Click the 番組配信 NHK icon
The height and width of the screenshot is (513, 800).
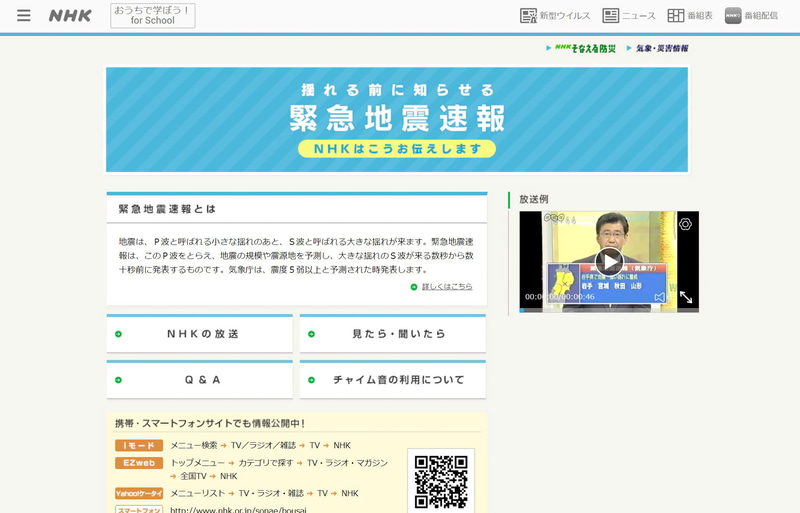coord(733,16)
